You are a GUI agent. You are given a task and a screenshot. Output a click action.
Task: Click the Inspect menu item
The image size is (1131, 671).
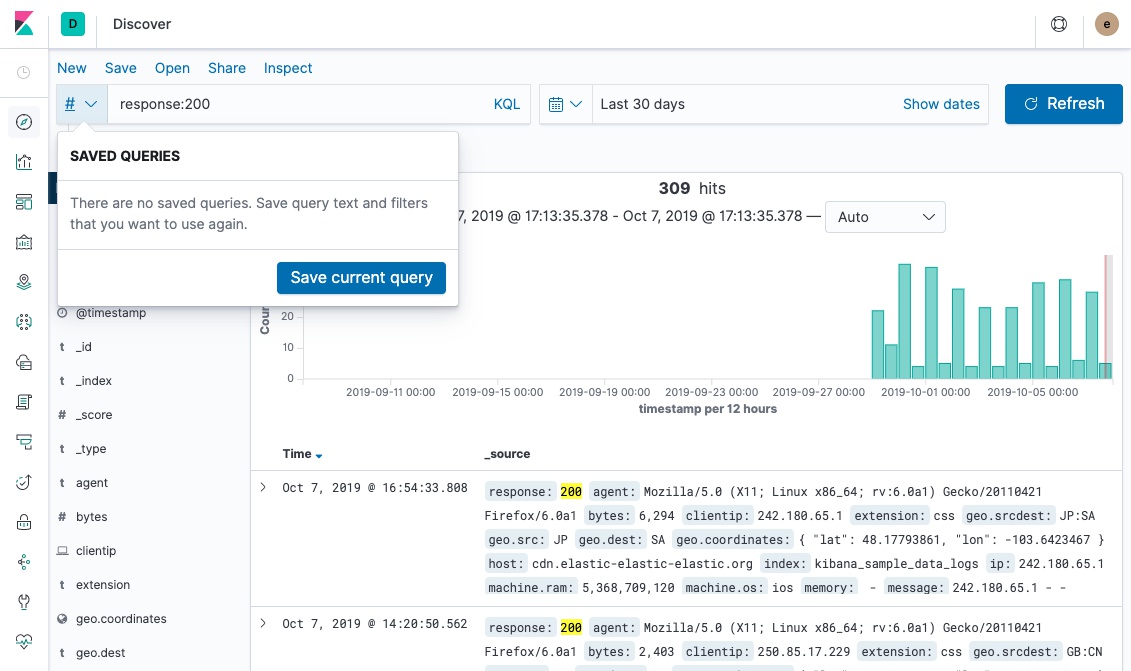pyautogui.click(x=288, y=68)
